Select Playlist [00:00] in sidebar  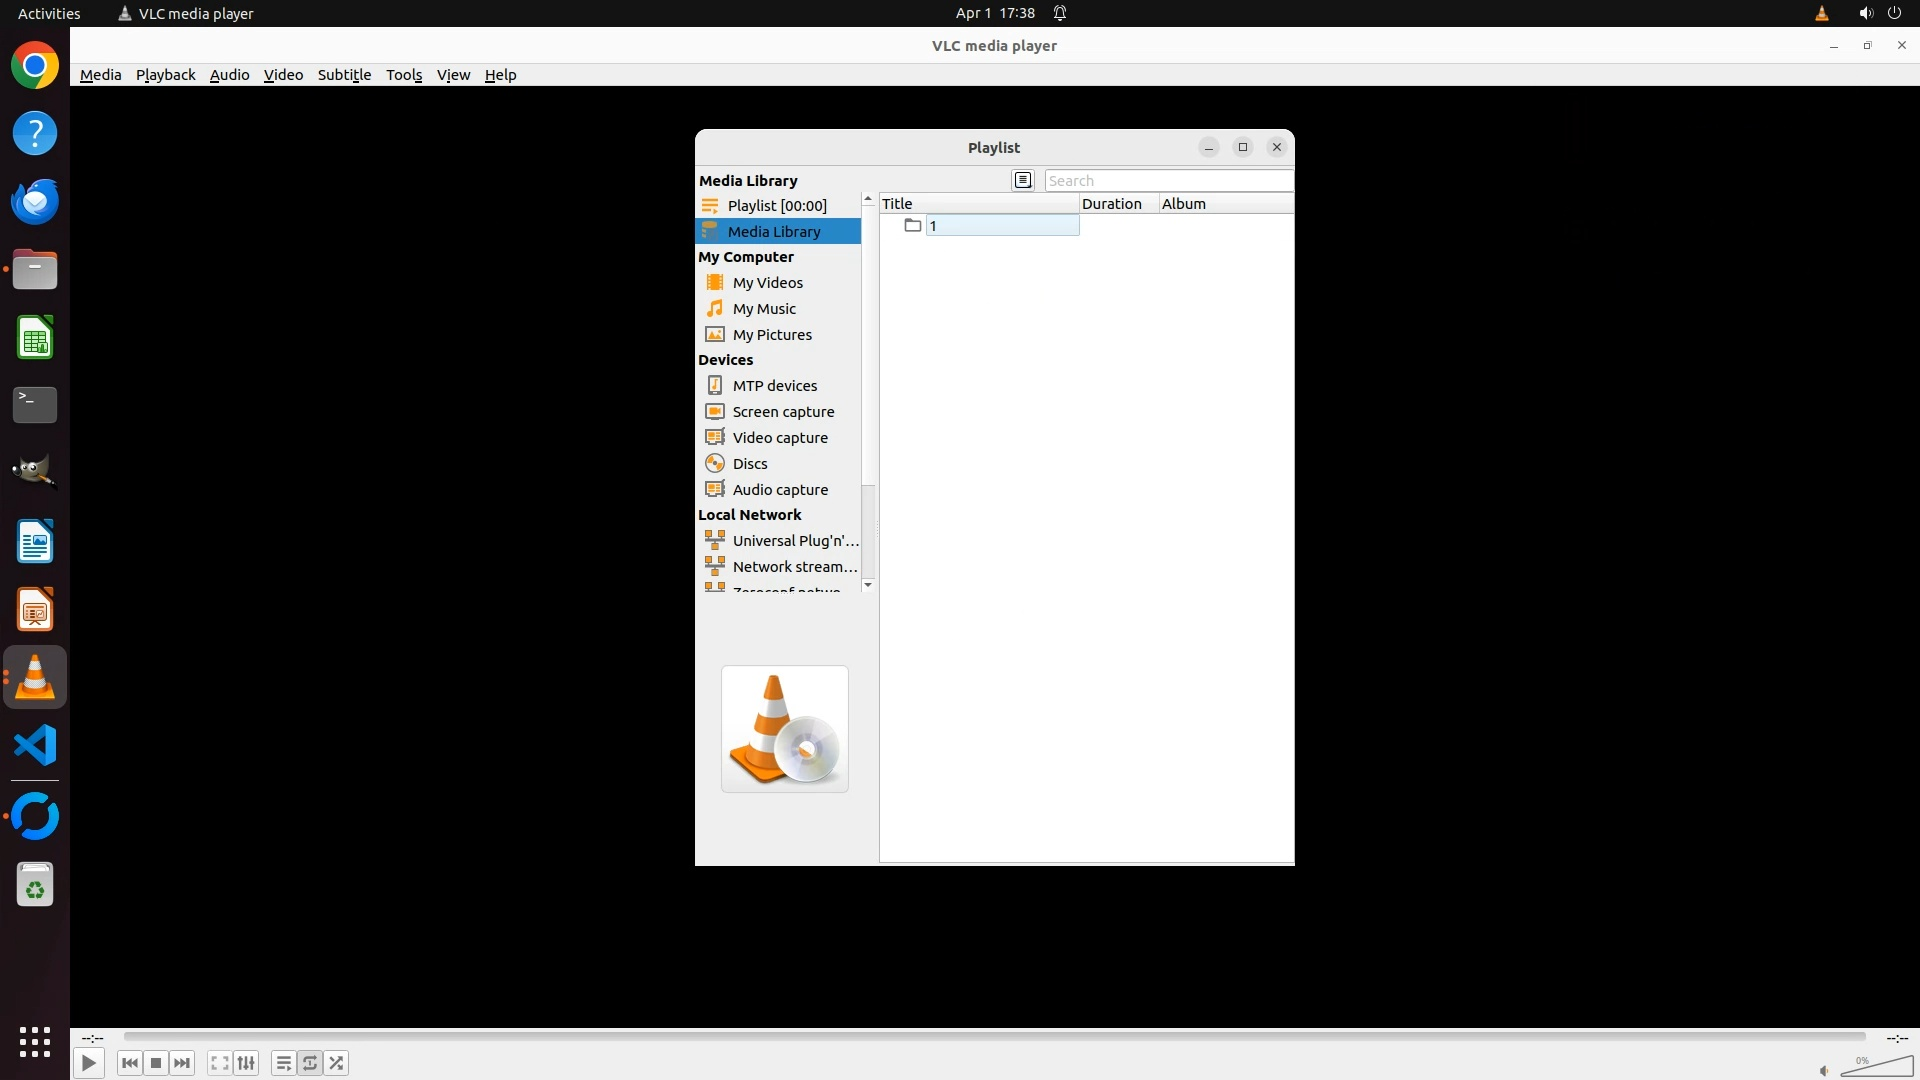click(776, 206)
